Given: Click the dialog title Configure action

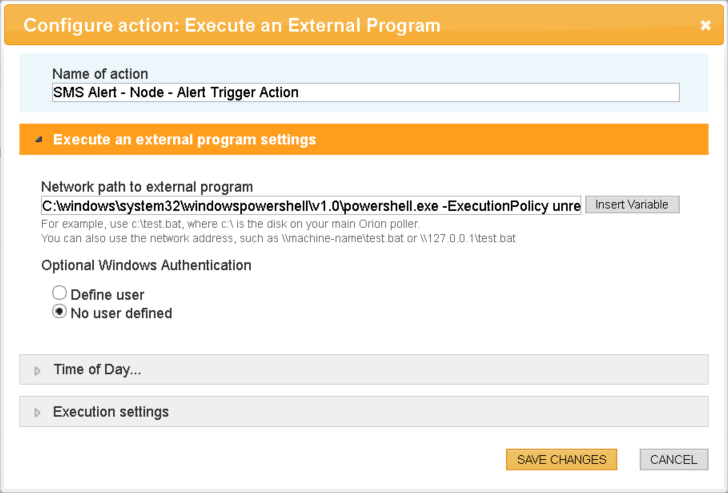Looking at the screenshot, I should pos(232,25).
